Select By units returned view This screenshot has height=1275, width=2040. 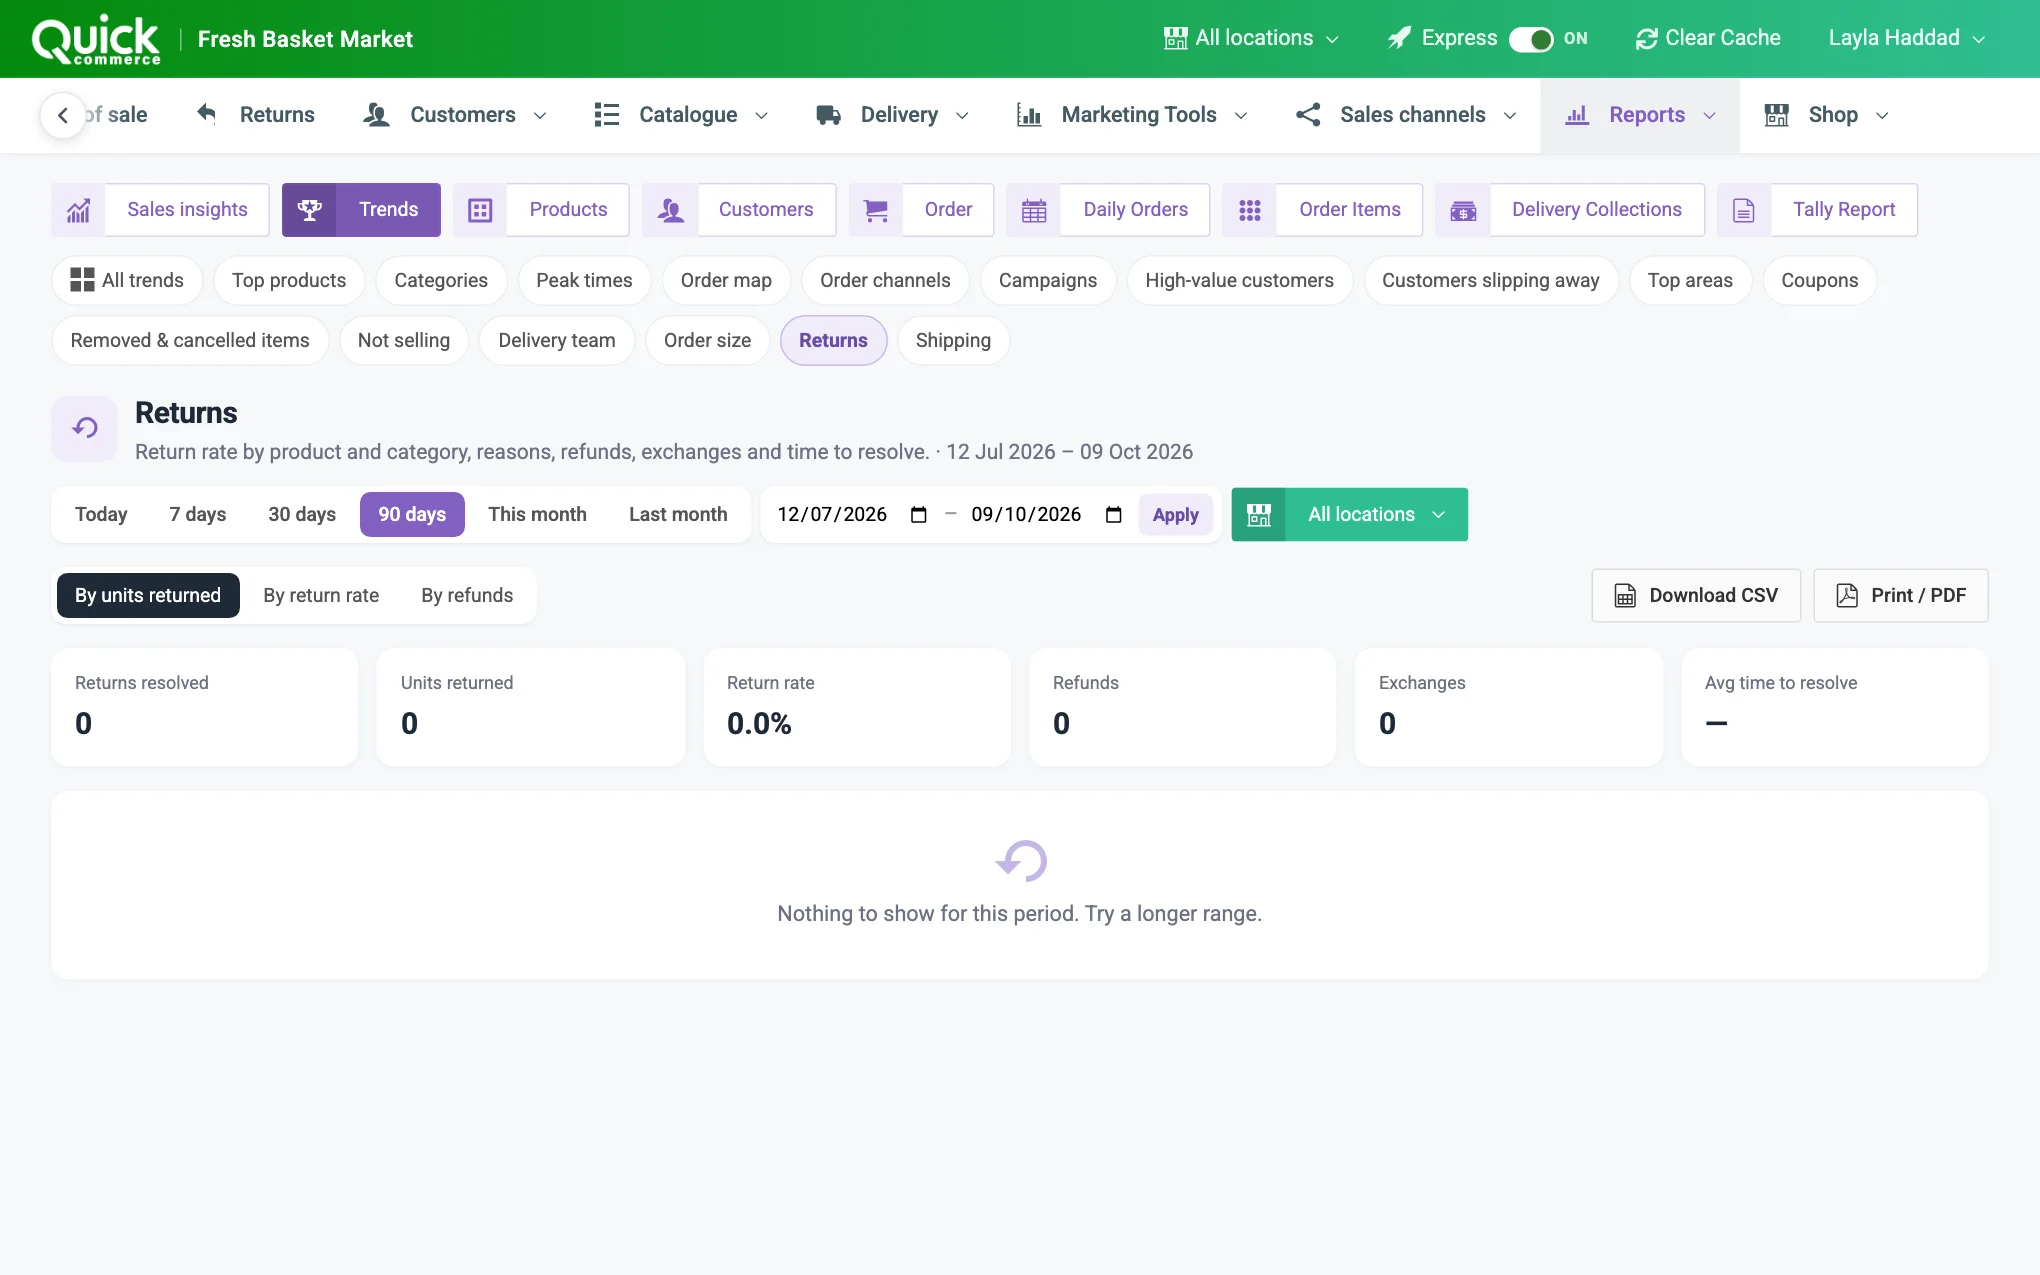[x=148, y=596]
